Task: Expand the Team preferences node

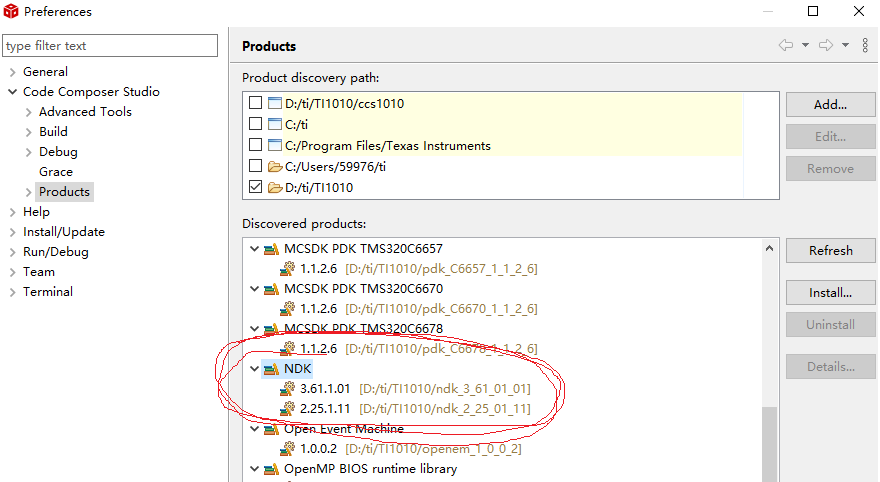Action: point(12,272)
